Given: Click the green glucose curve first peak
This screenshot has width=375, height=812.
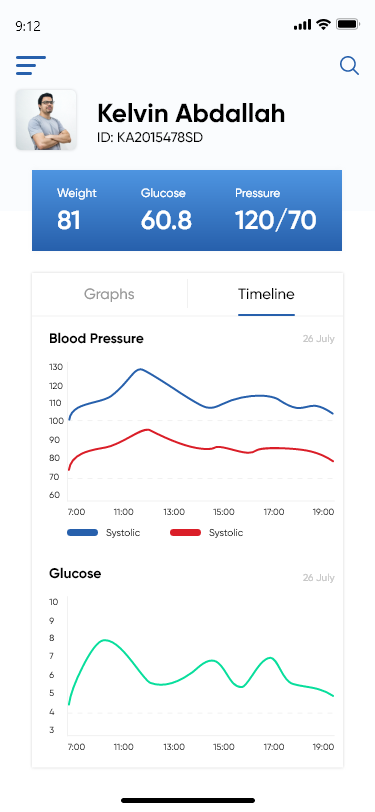Looking at the screenshot, I should click(105, 640).
